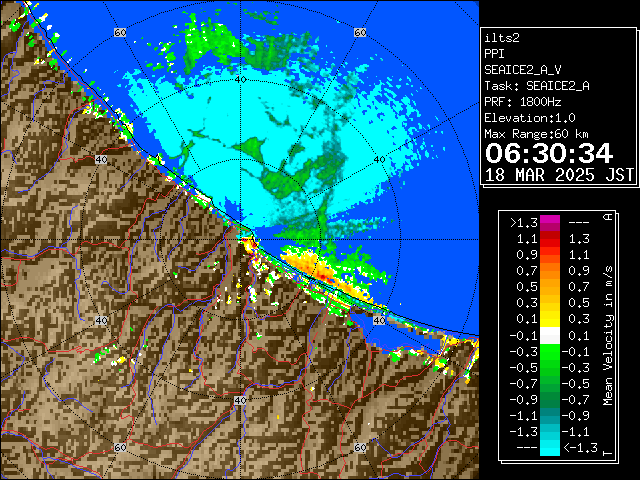The width and height of the screenshot is (640, 480).
Task: Click the "PPI" scan type label
Action: [x=494, y=54]
